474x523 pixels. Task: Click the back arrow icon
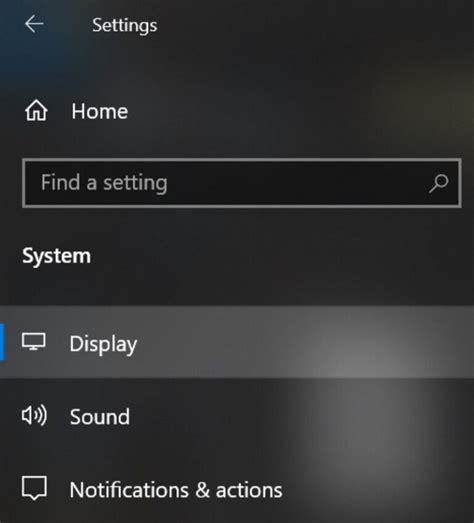[34, 24]
